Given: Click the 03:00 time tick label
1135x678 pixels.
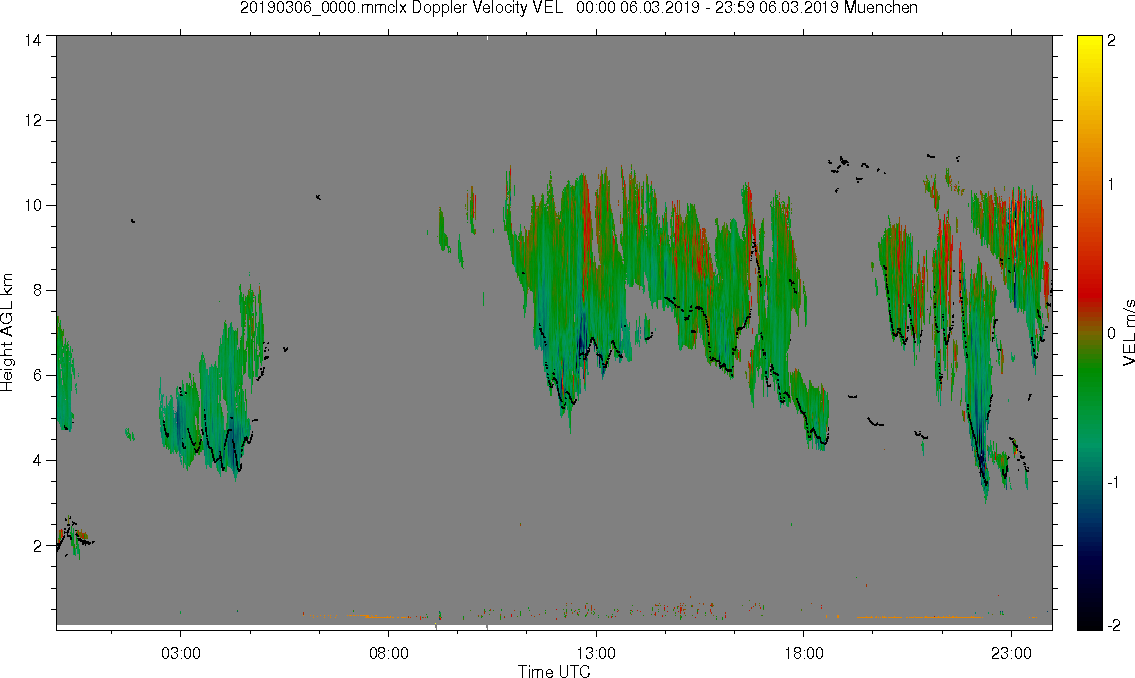Looking at the screenshot, I should [x=181, y=653].
